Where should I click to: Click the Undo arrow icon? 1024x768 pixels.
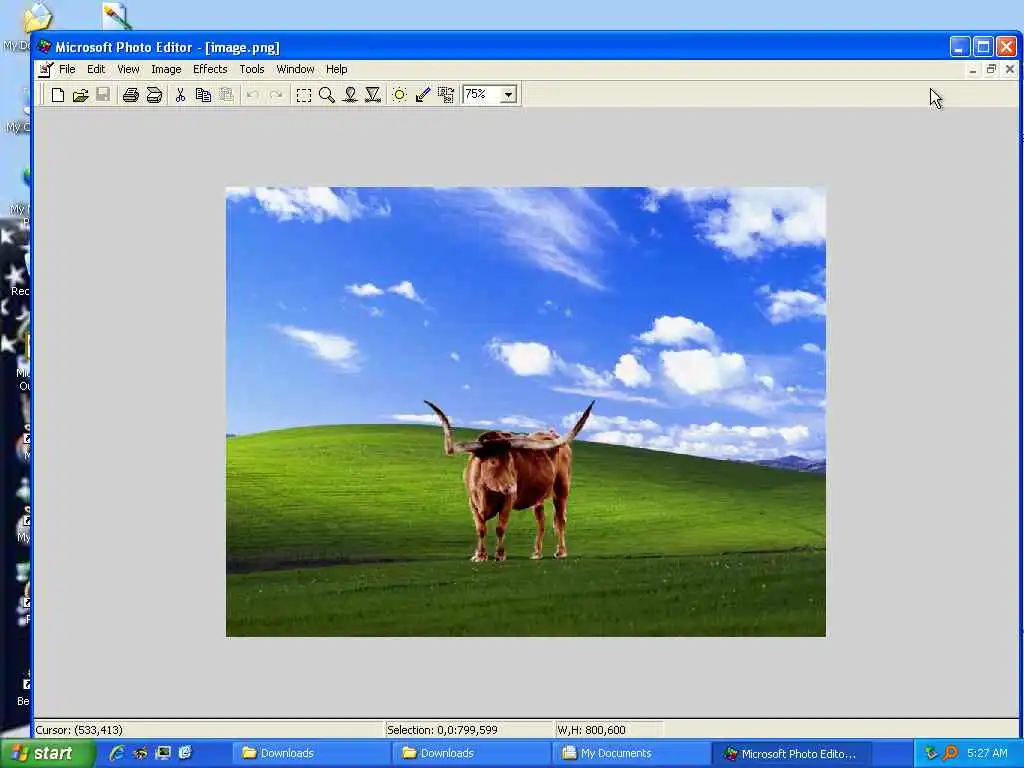pos(253,95)
